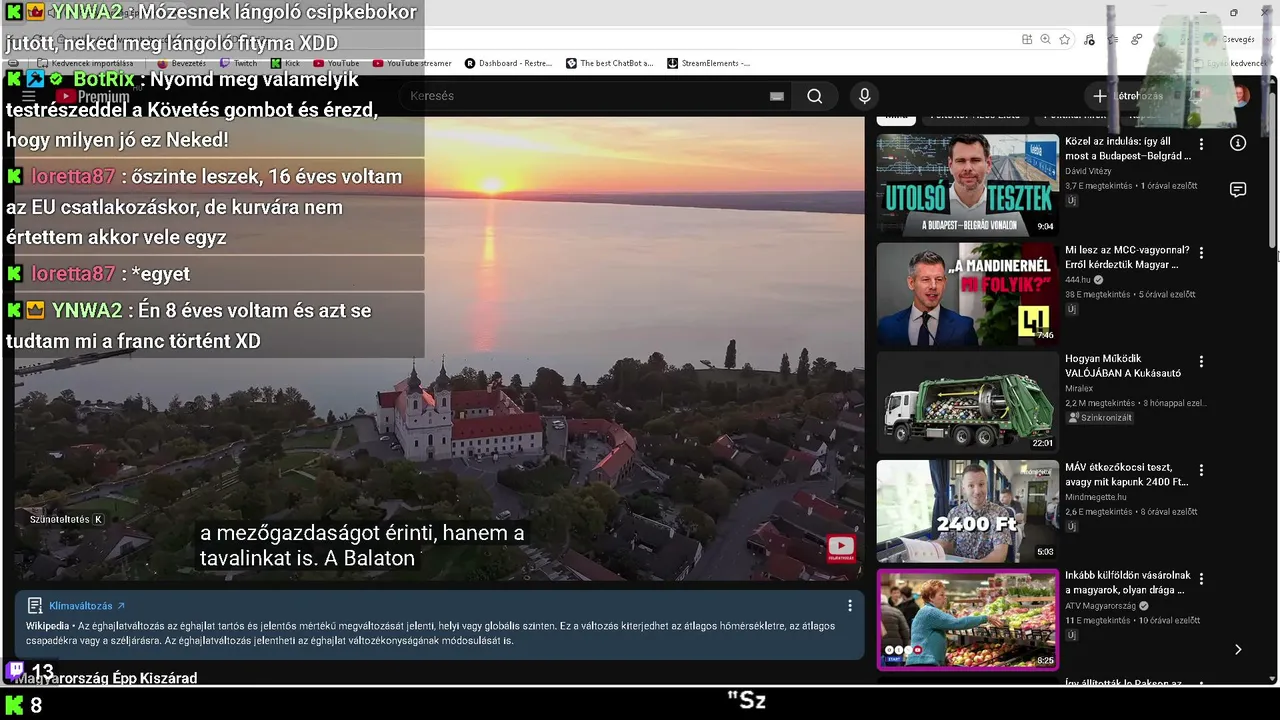Screen dimensions: 1280x720
Task: Open the video info circle icon
Action: pyautogui.click(x=1238, y=143)
